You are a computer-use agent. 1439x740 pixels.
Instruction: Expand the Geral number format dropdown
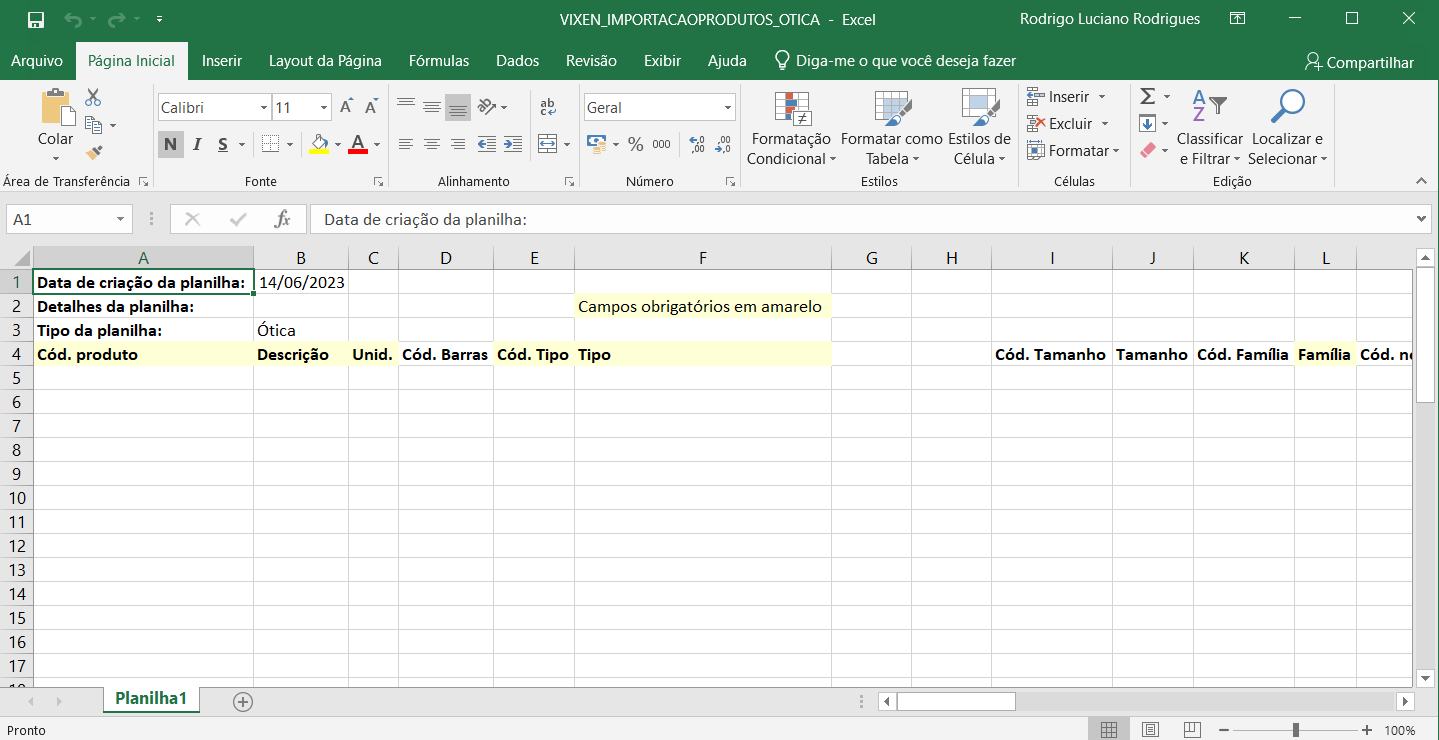pos(727,108)
